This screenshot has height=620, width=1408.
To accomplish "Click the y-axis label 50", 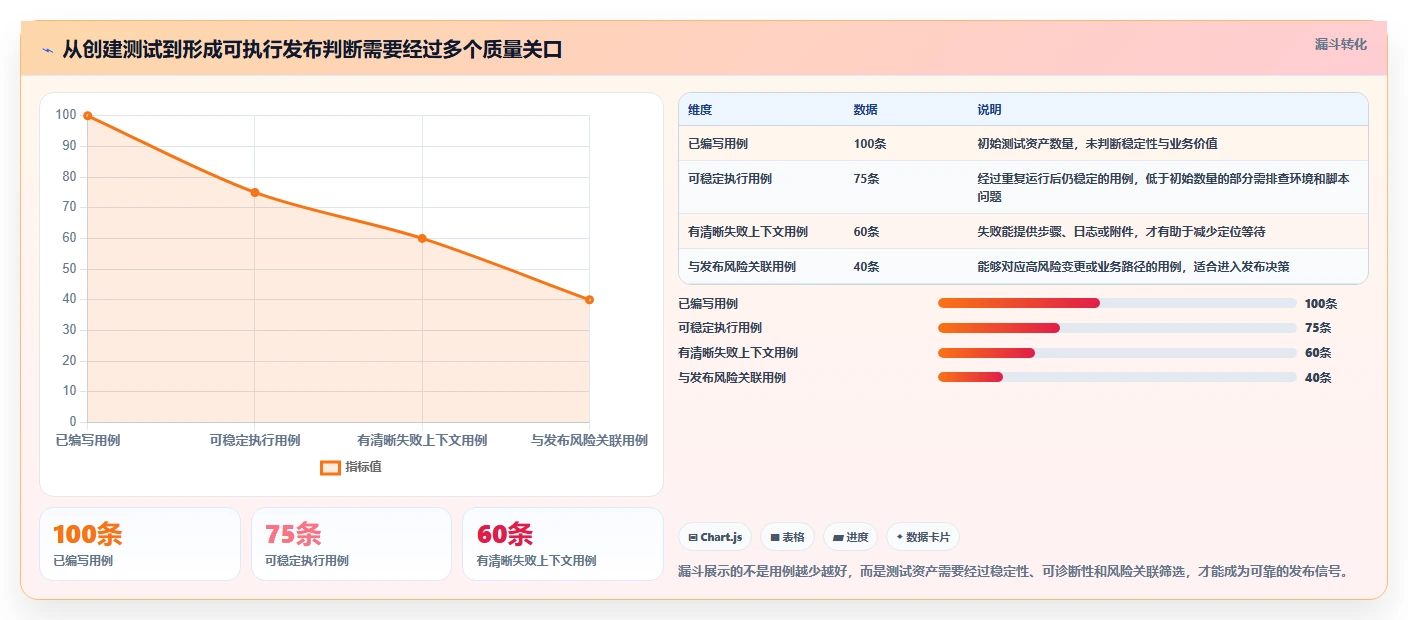I will pos(68,269).
